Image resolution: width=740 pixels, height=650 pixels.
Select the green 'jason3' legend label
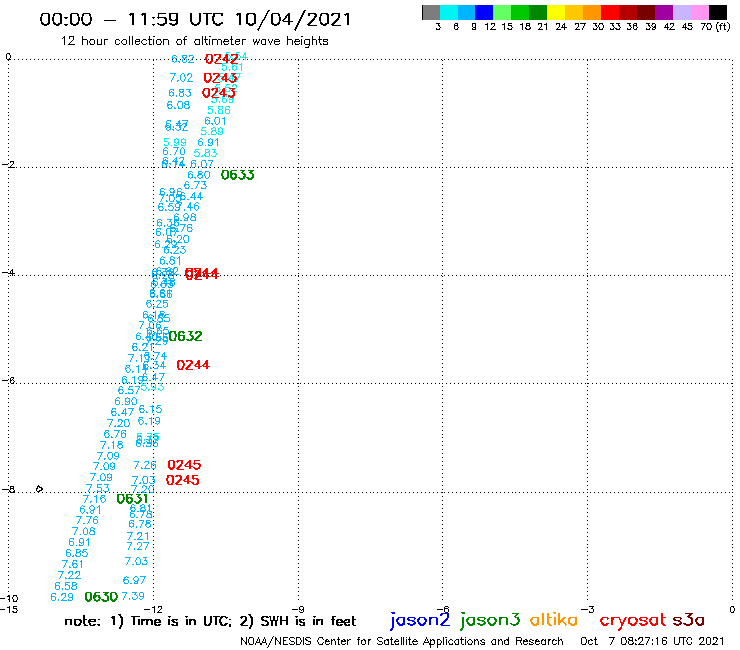(490, 620)
